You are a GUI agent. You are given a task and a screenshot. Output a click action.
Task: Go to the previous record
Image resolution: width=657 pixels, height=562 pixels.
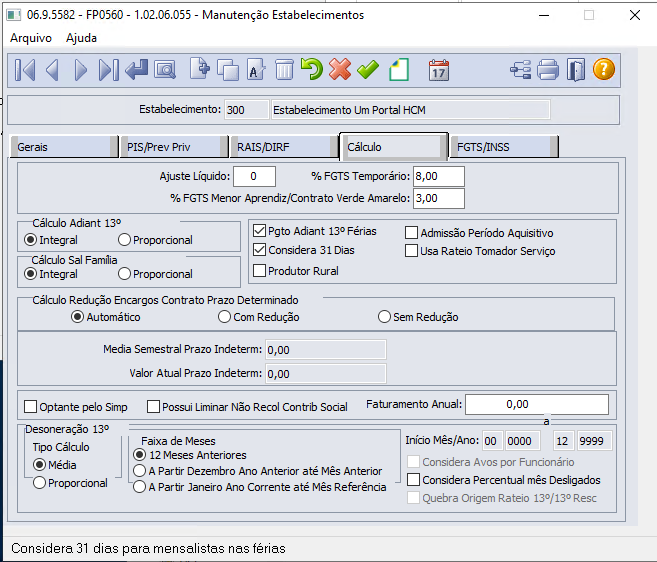[x=52, y=70]
